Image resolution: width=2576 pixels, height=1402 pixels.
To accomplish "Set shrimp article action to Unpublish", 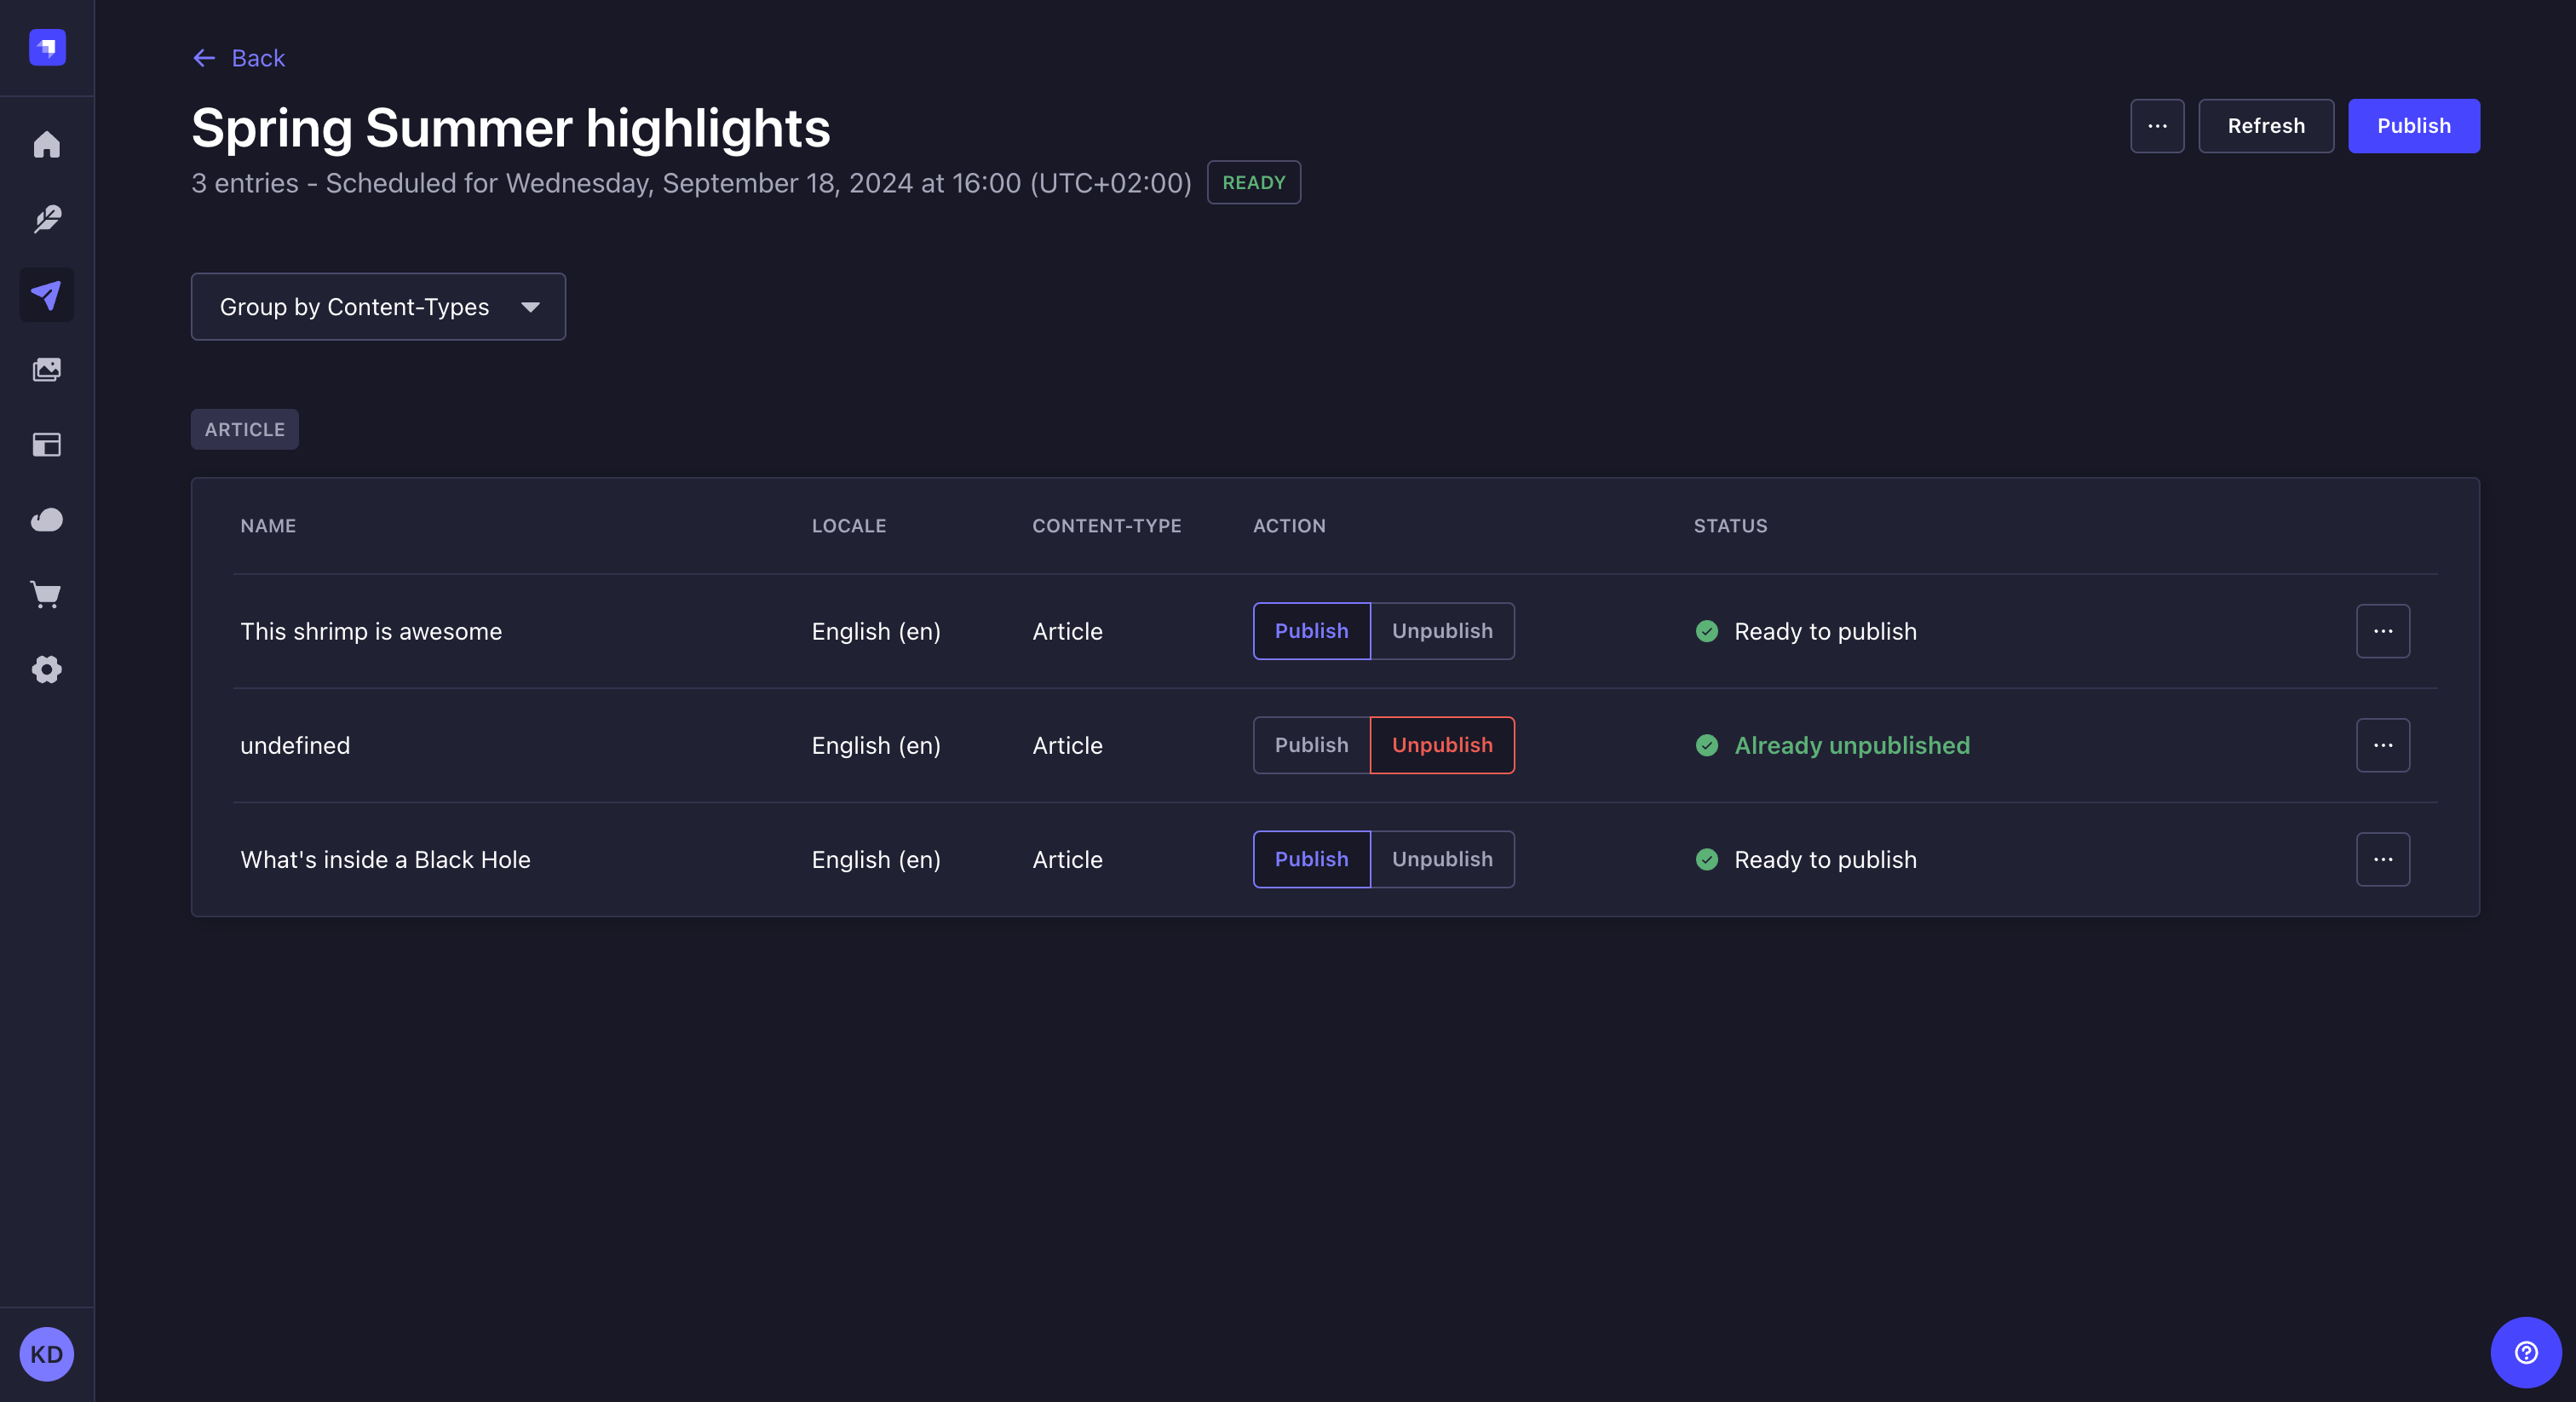I will coord(1441,631).
